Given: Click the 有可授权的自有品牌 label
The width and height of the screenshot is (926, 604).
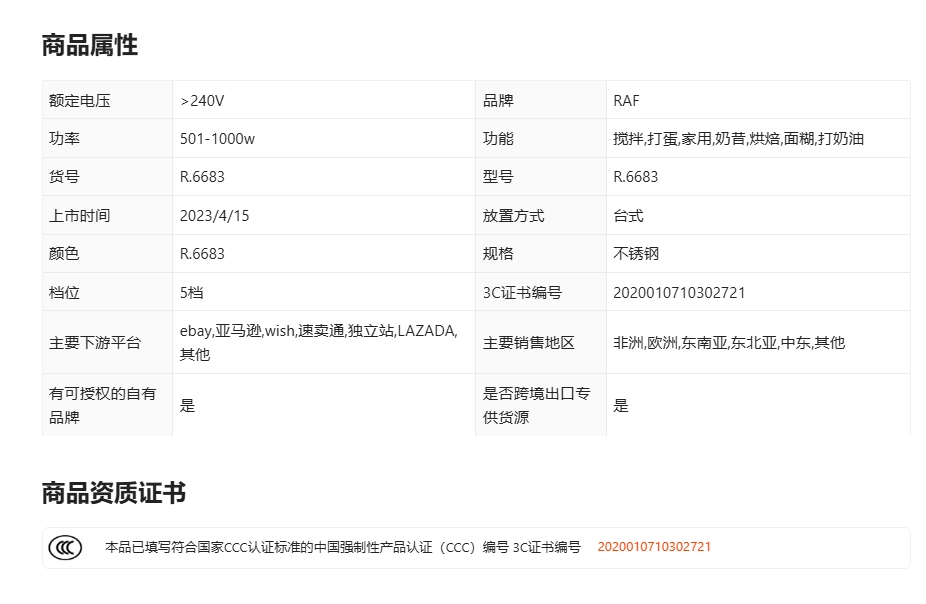Looking at the screenshot, I should point(103,405).
